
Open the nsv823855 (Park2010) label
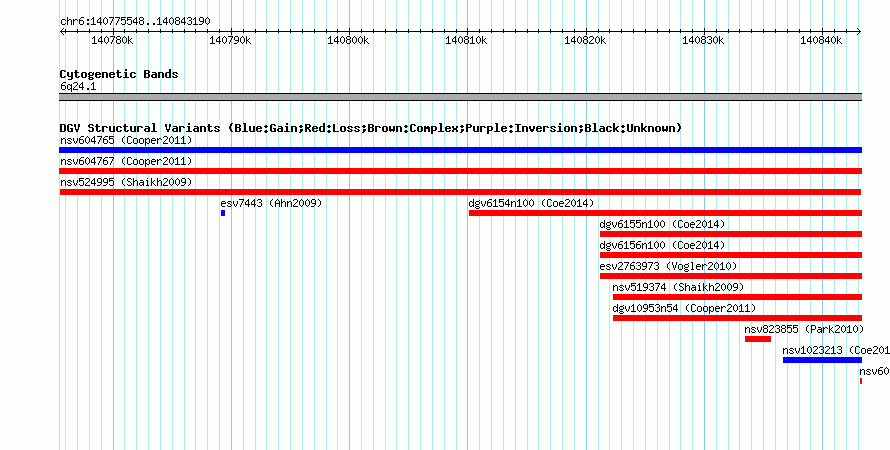(x=804, y=329)
